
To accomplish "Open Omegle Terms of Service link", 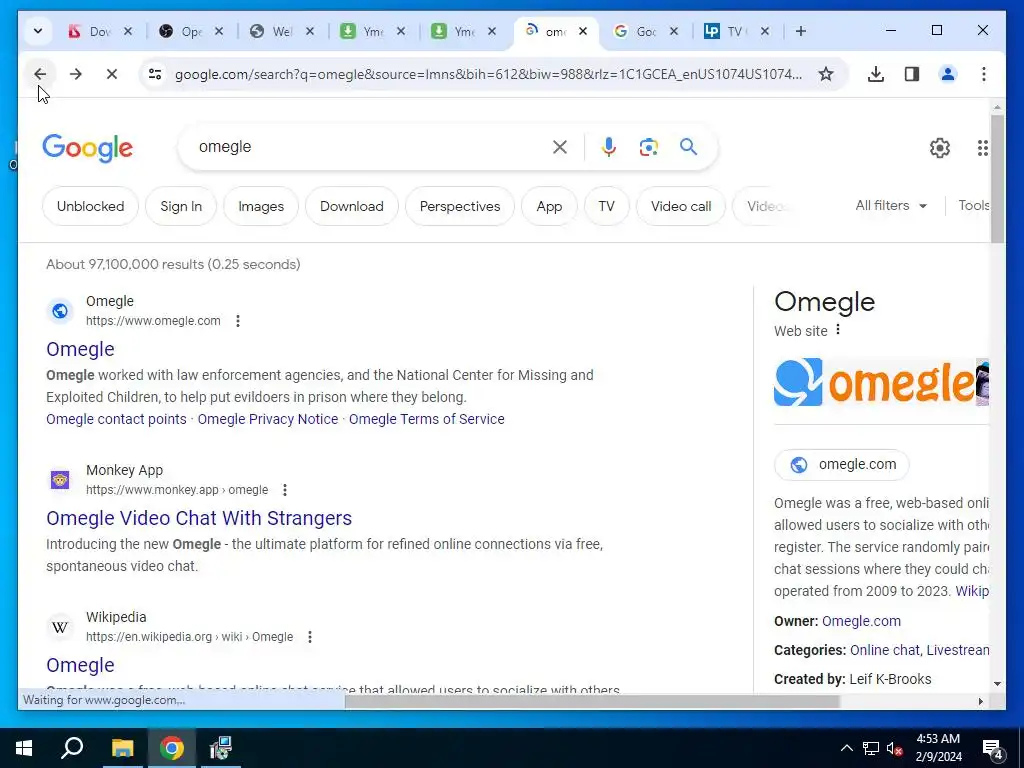I will pos(426,419).
